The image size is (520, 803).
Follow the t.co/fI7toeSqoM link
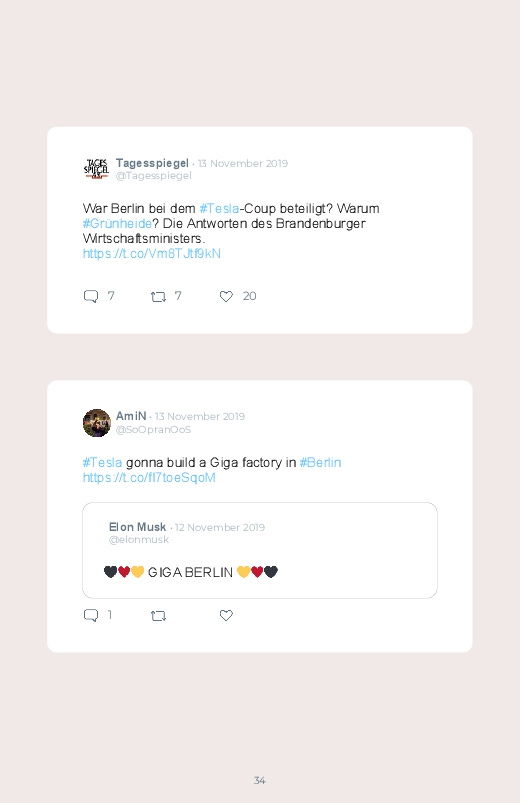click(149, 477)
